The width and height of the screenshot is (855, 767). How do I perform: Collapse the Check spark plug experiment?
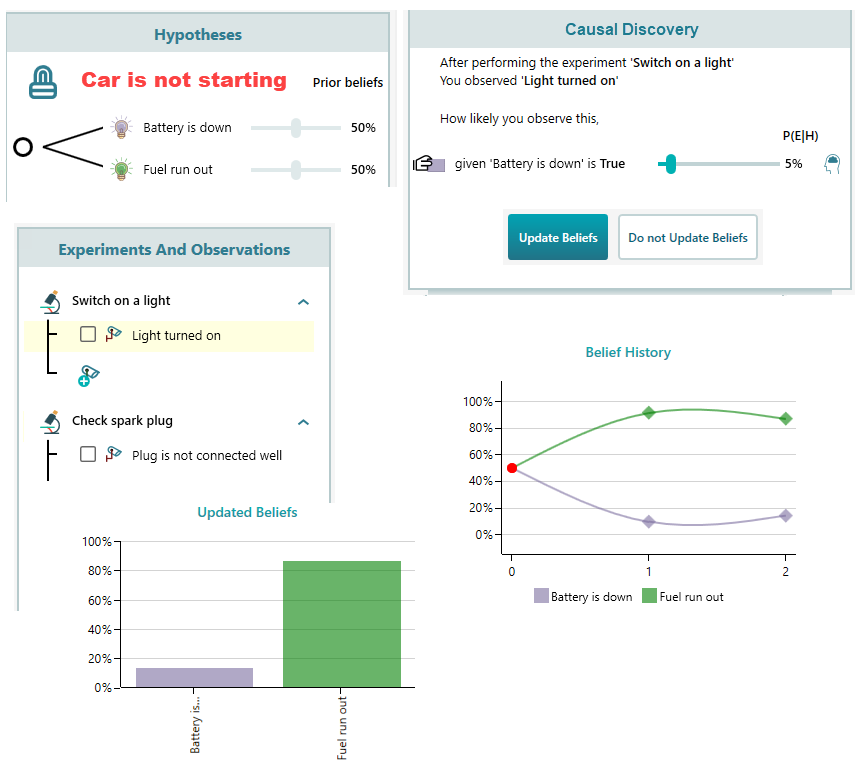tap(304, 422)
